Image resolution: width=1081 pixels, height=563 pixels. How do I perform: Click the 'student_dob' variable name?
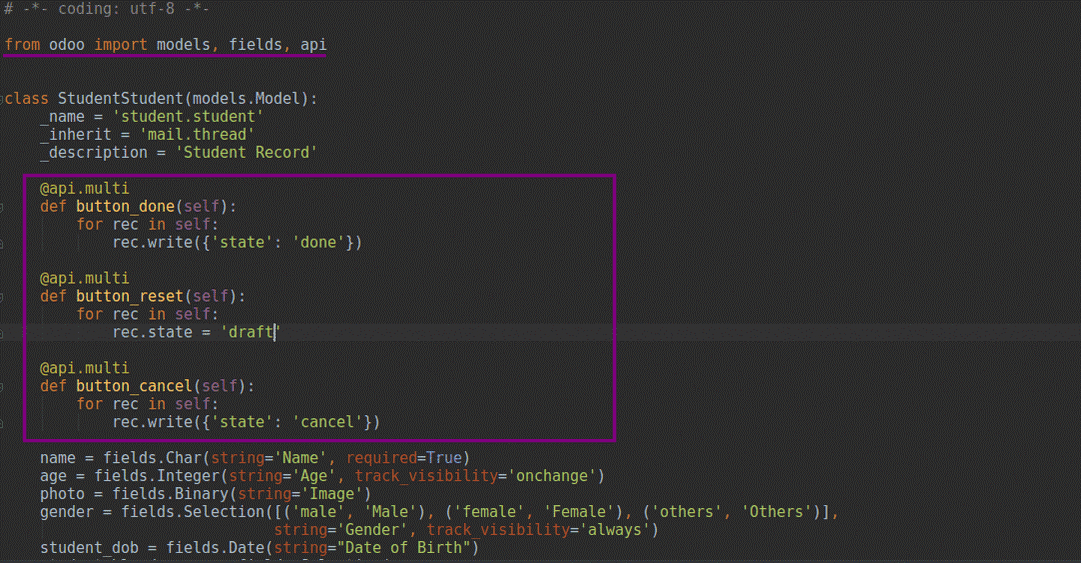89,547
